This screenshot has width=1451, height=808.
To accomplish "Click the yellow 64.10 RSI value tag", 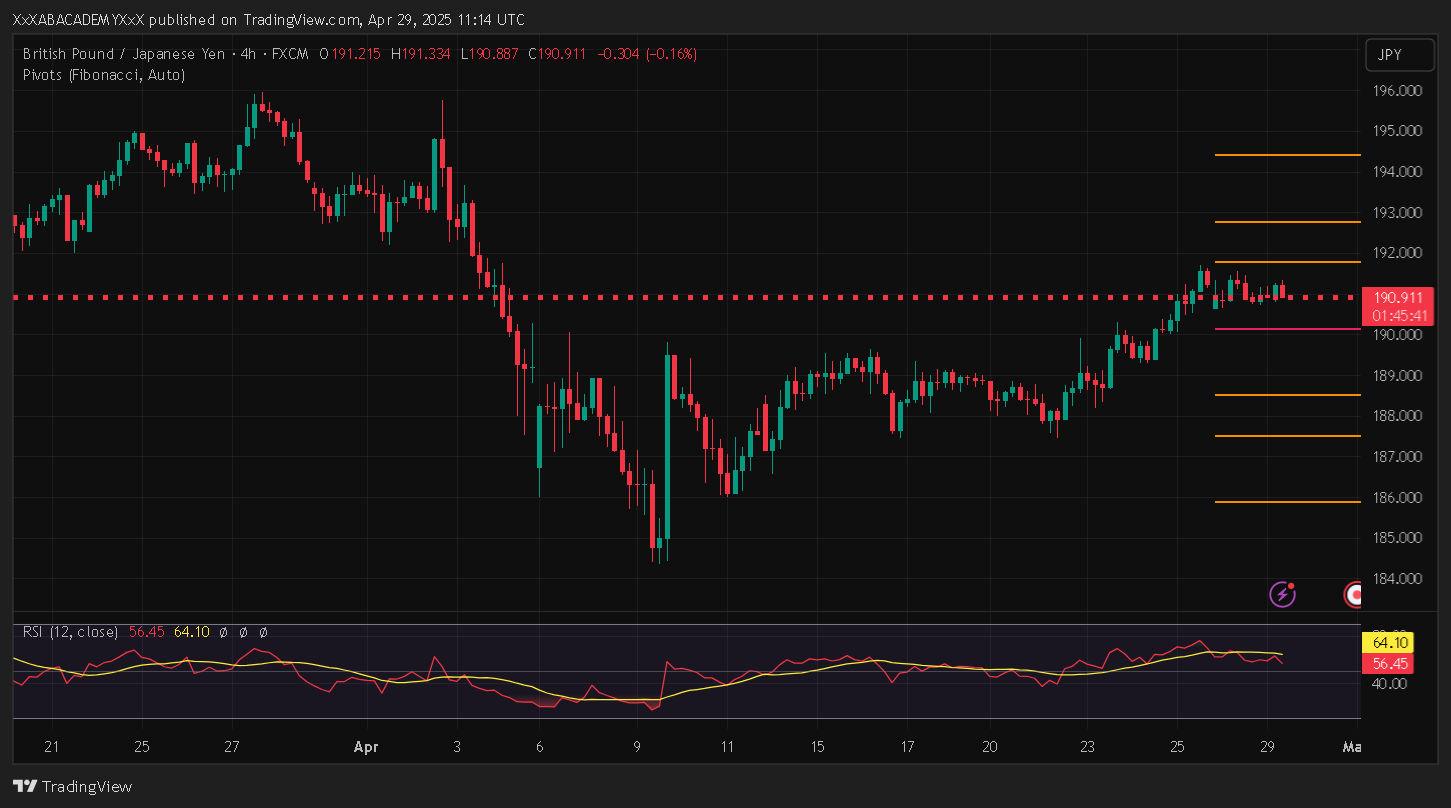I will [x=1391, y=643].
